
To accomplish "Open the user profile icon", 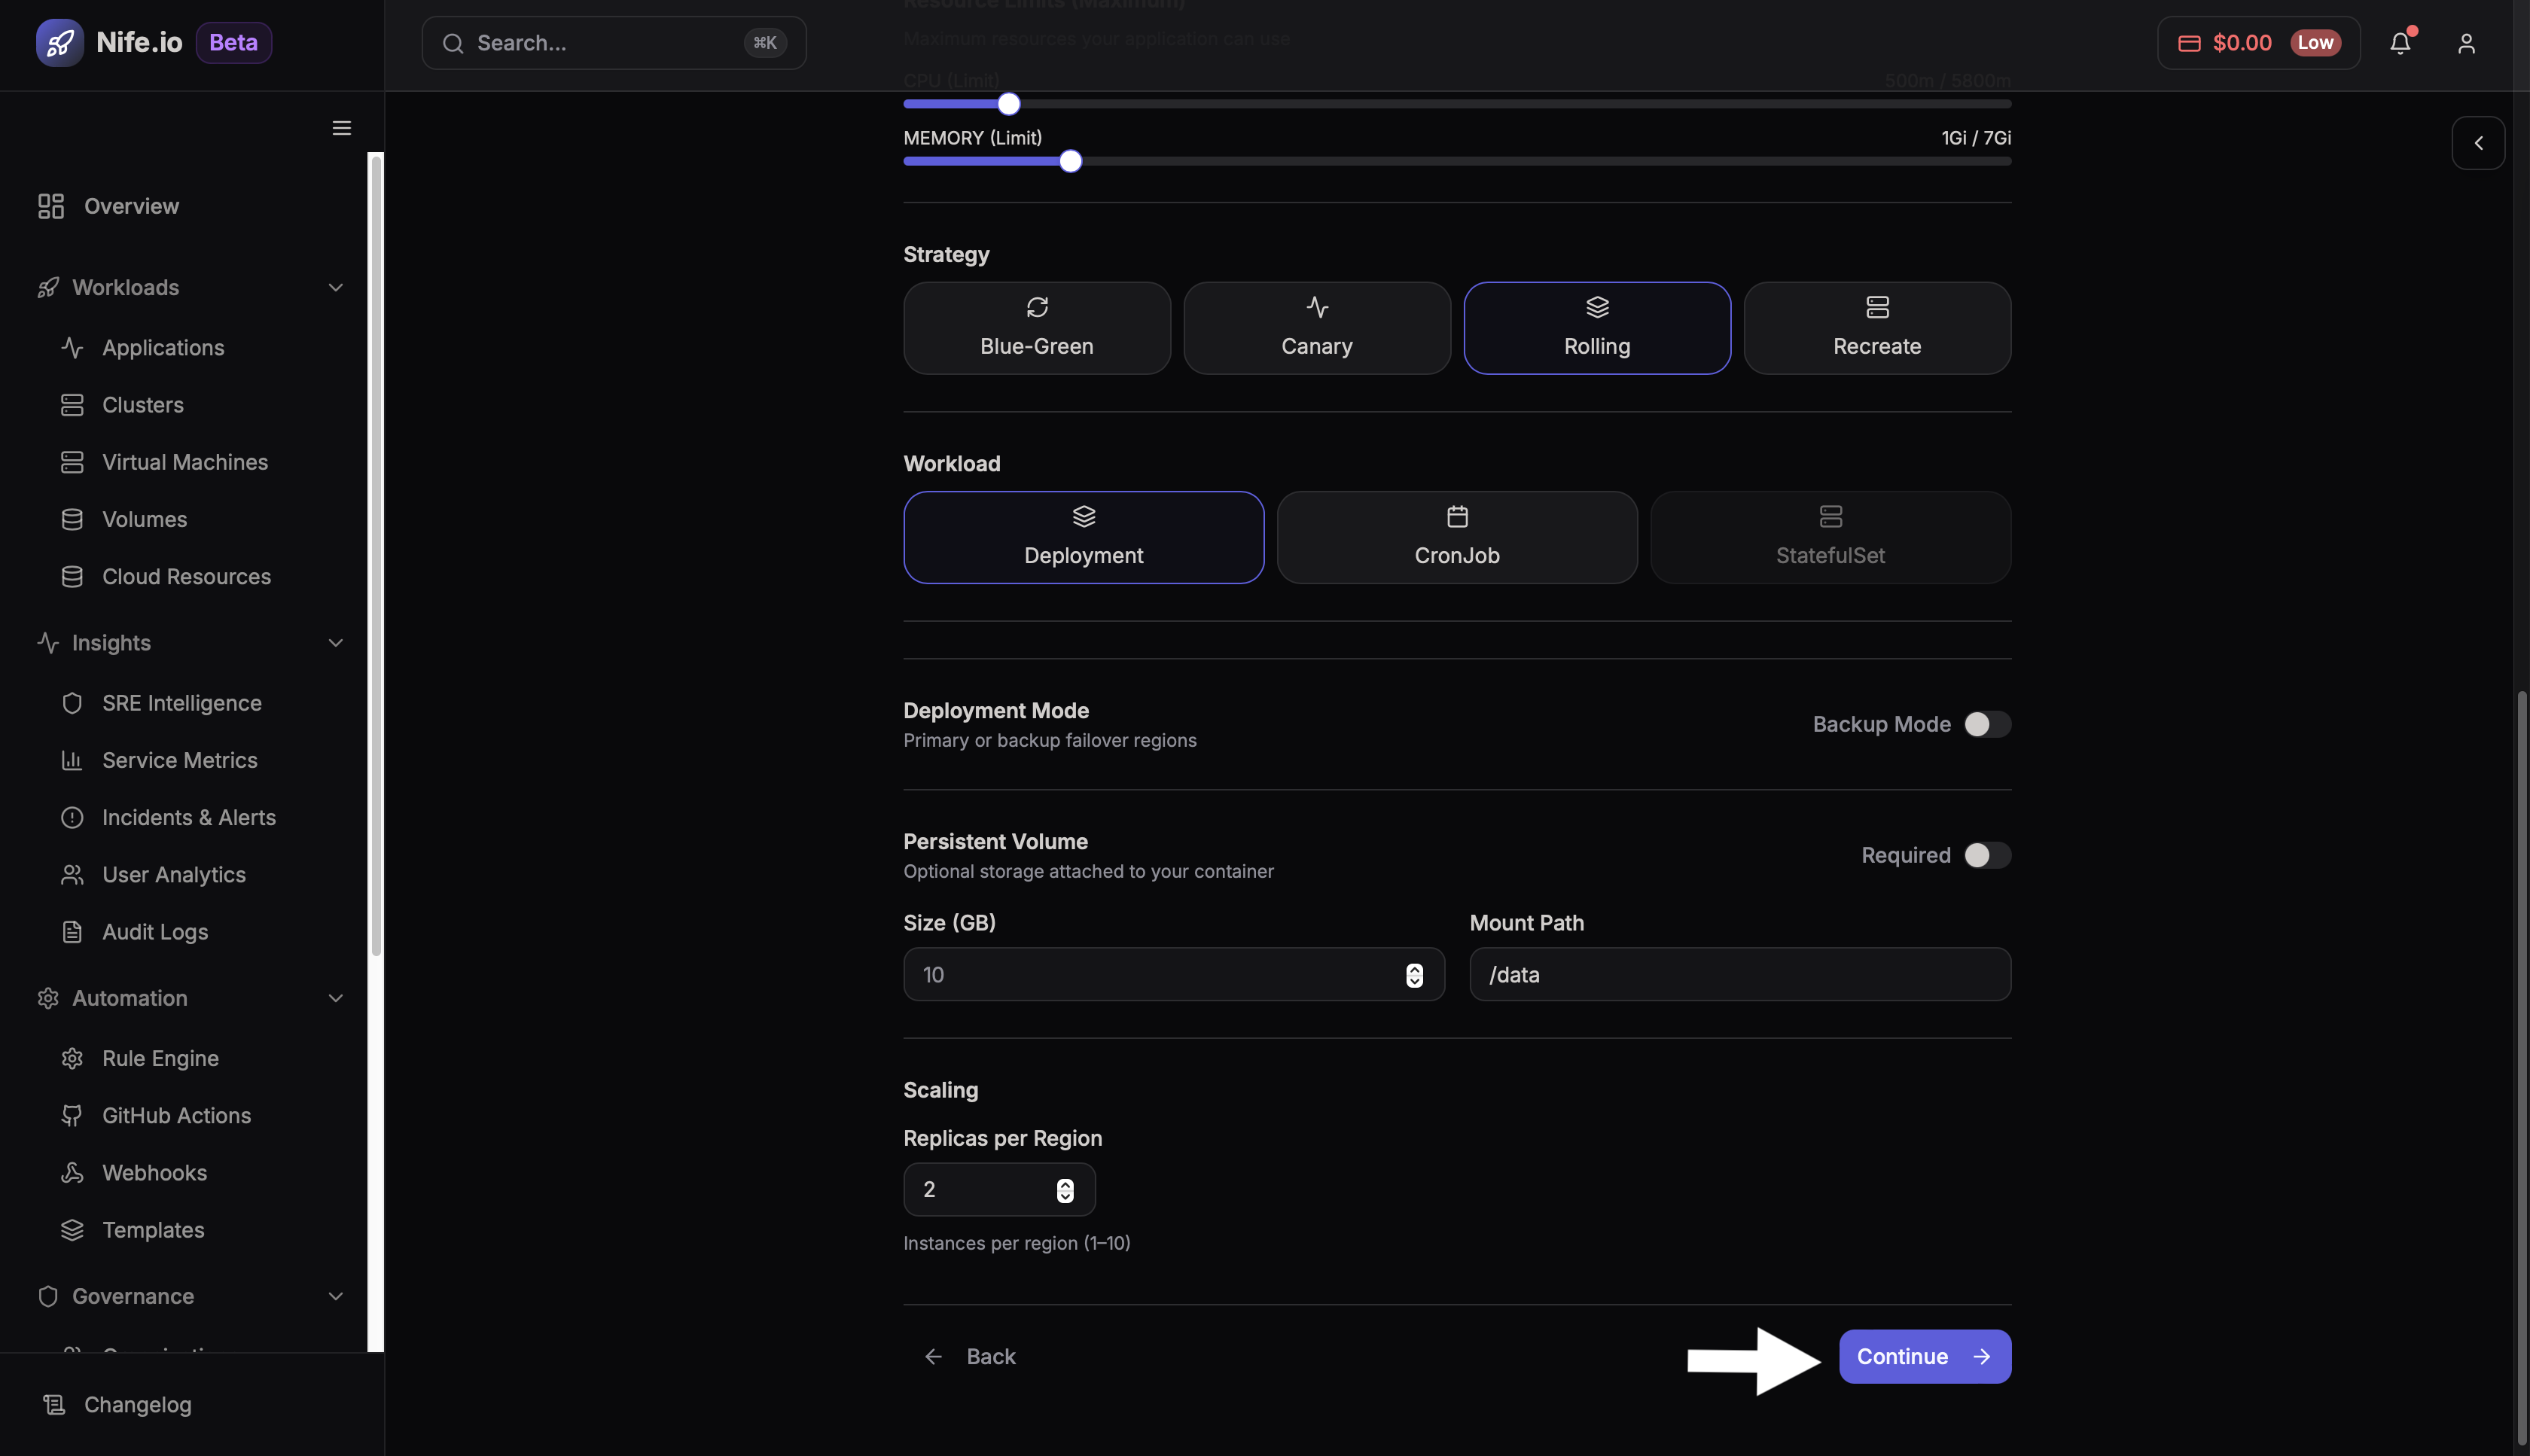I will tap(2466, 43).
